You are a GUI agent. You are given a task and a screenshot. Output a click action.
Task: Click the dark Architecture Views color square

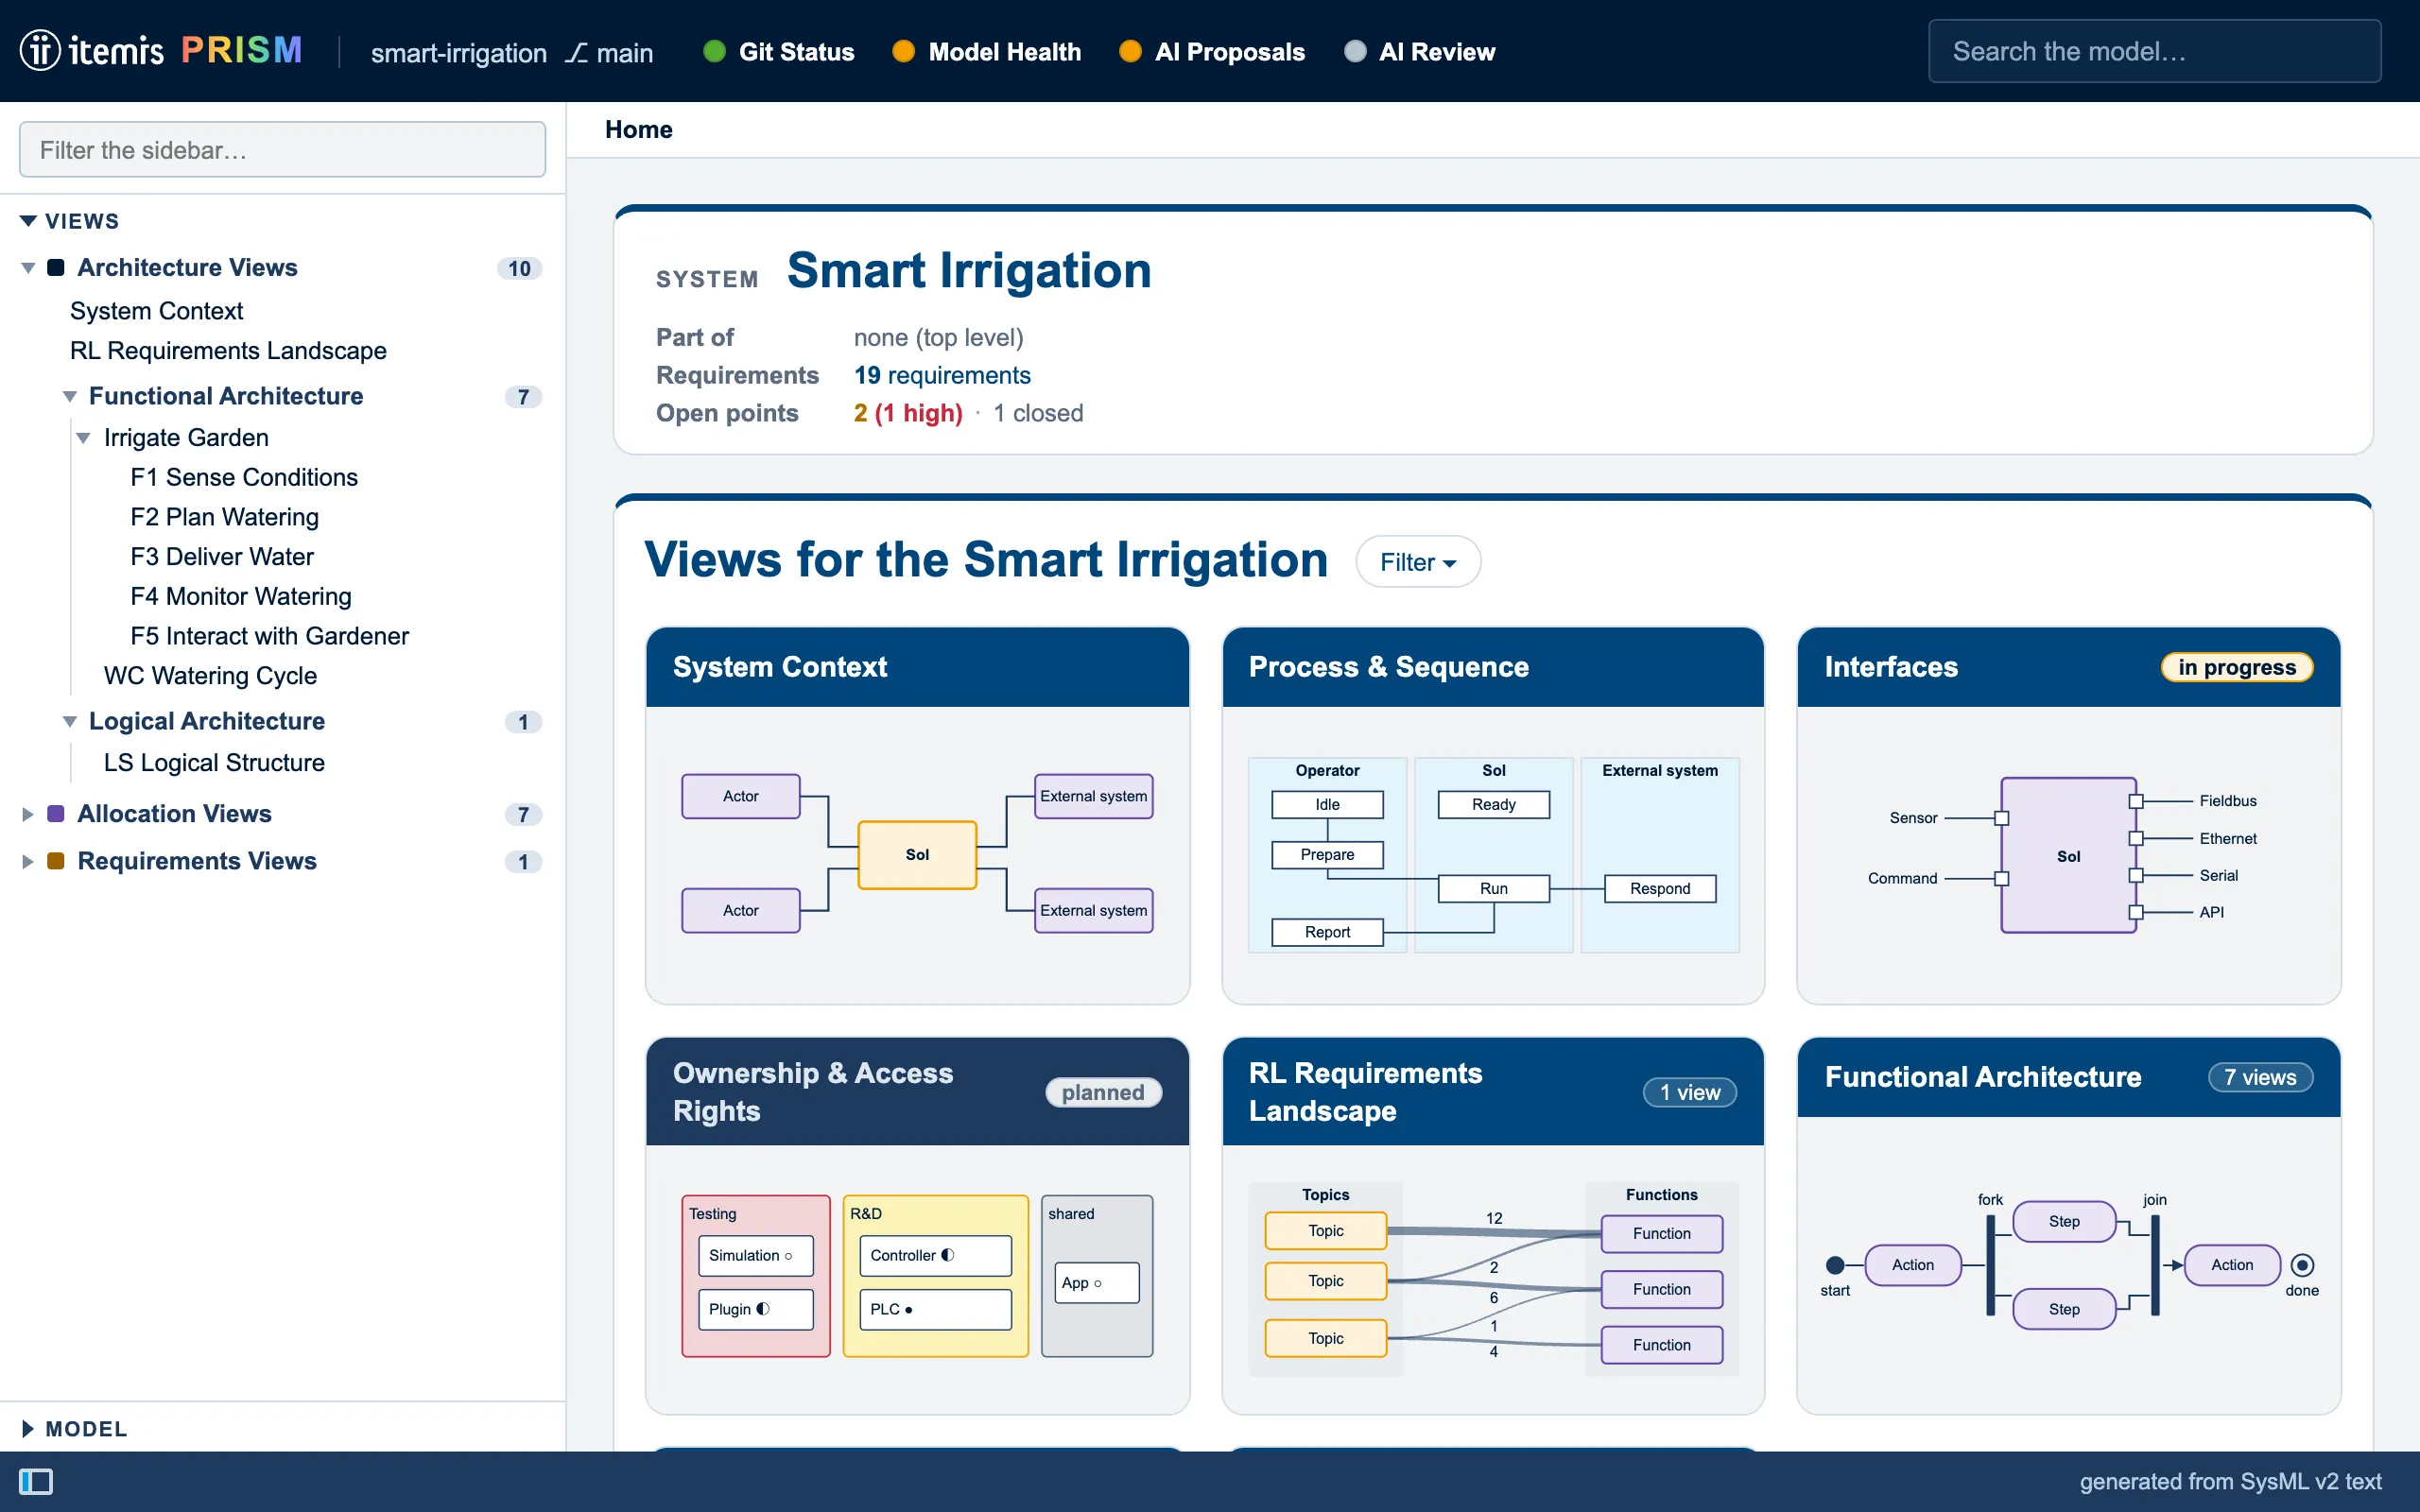[56, 267]
